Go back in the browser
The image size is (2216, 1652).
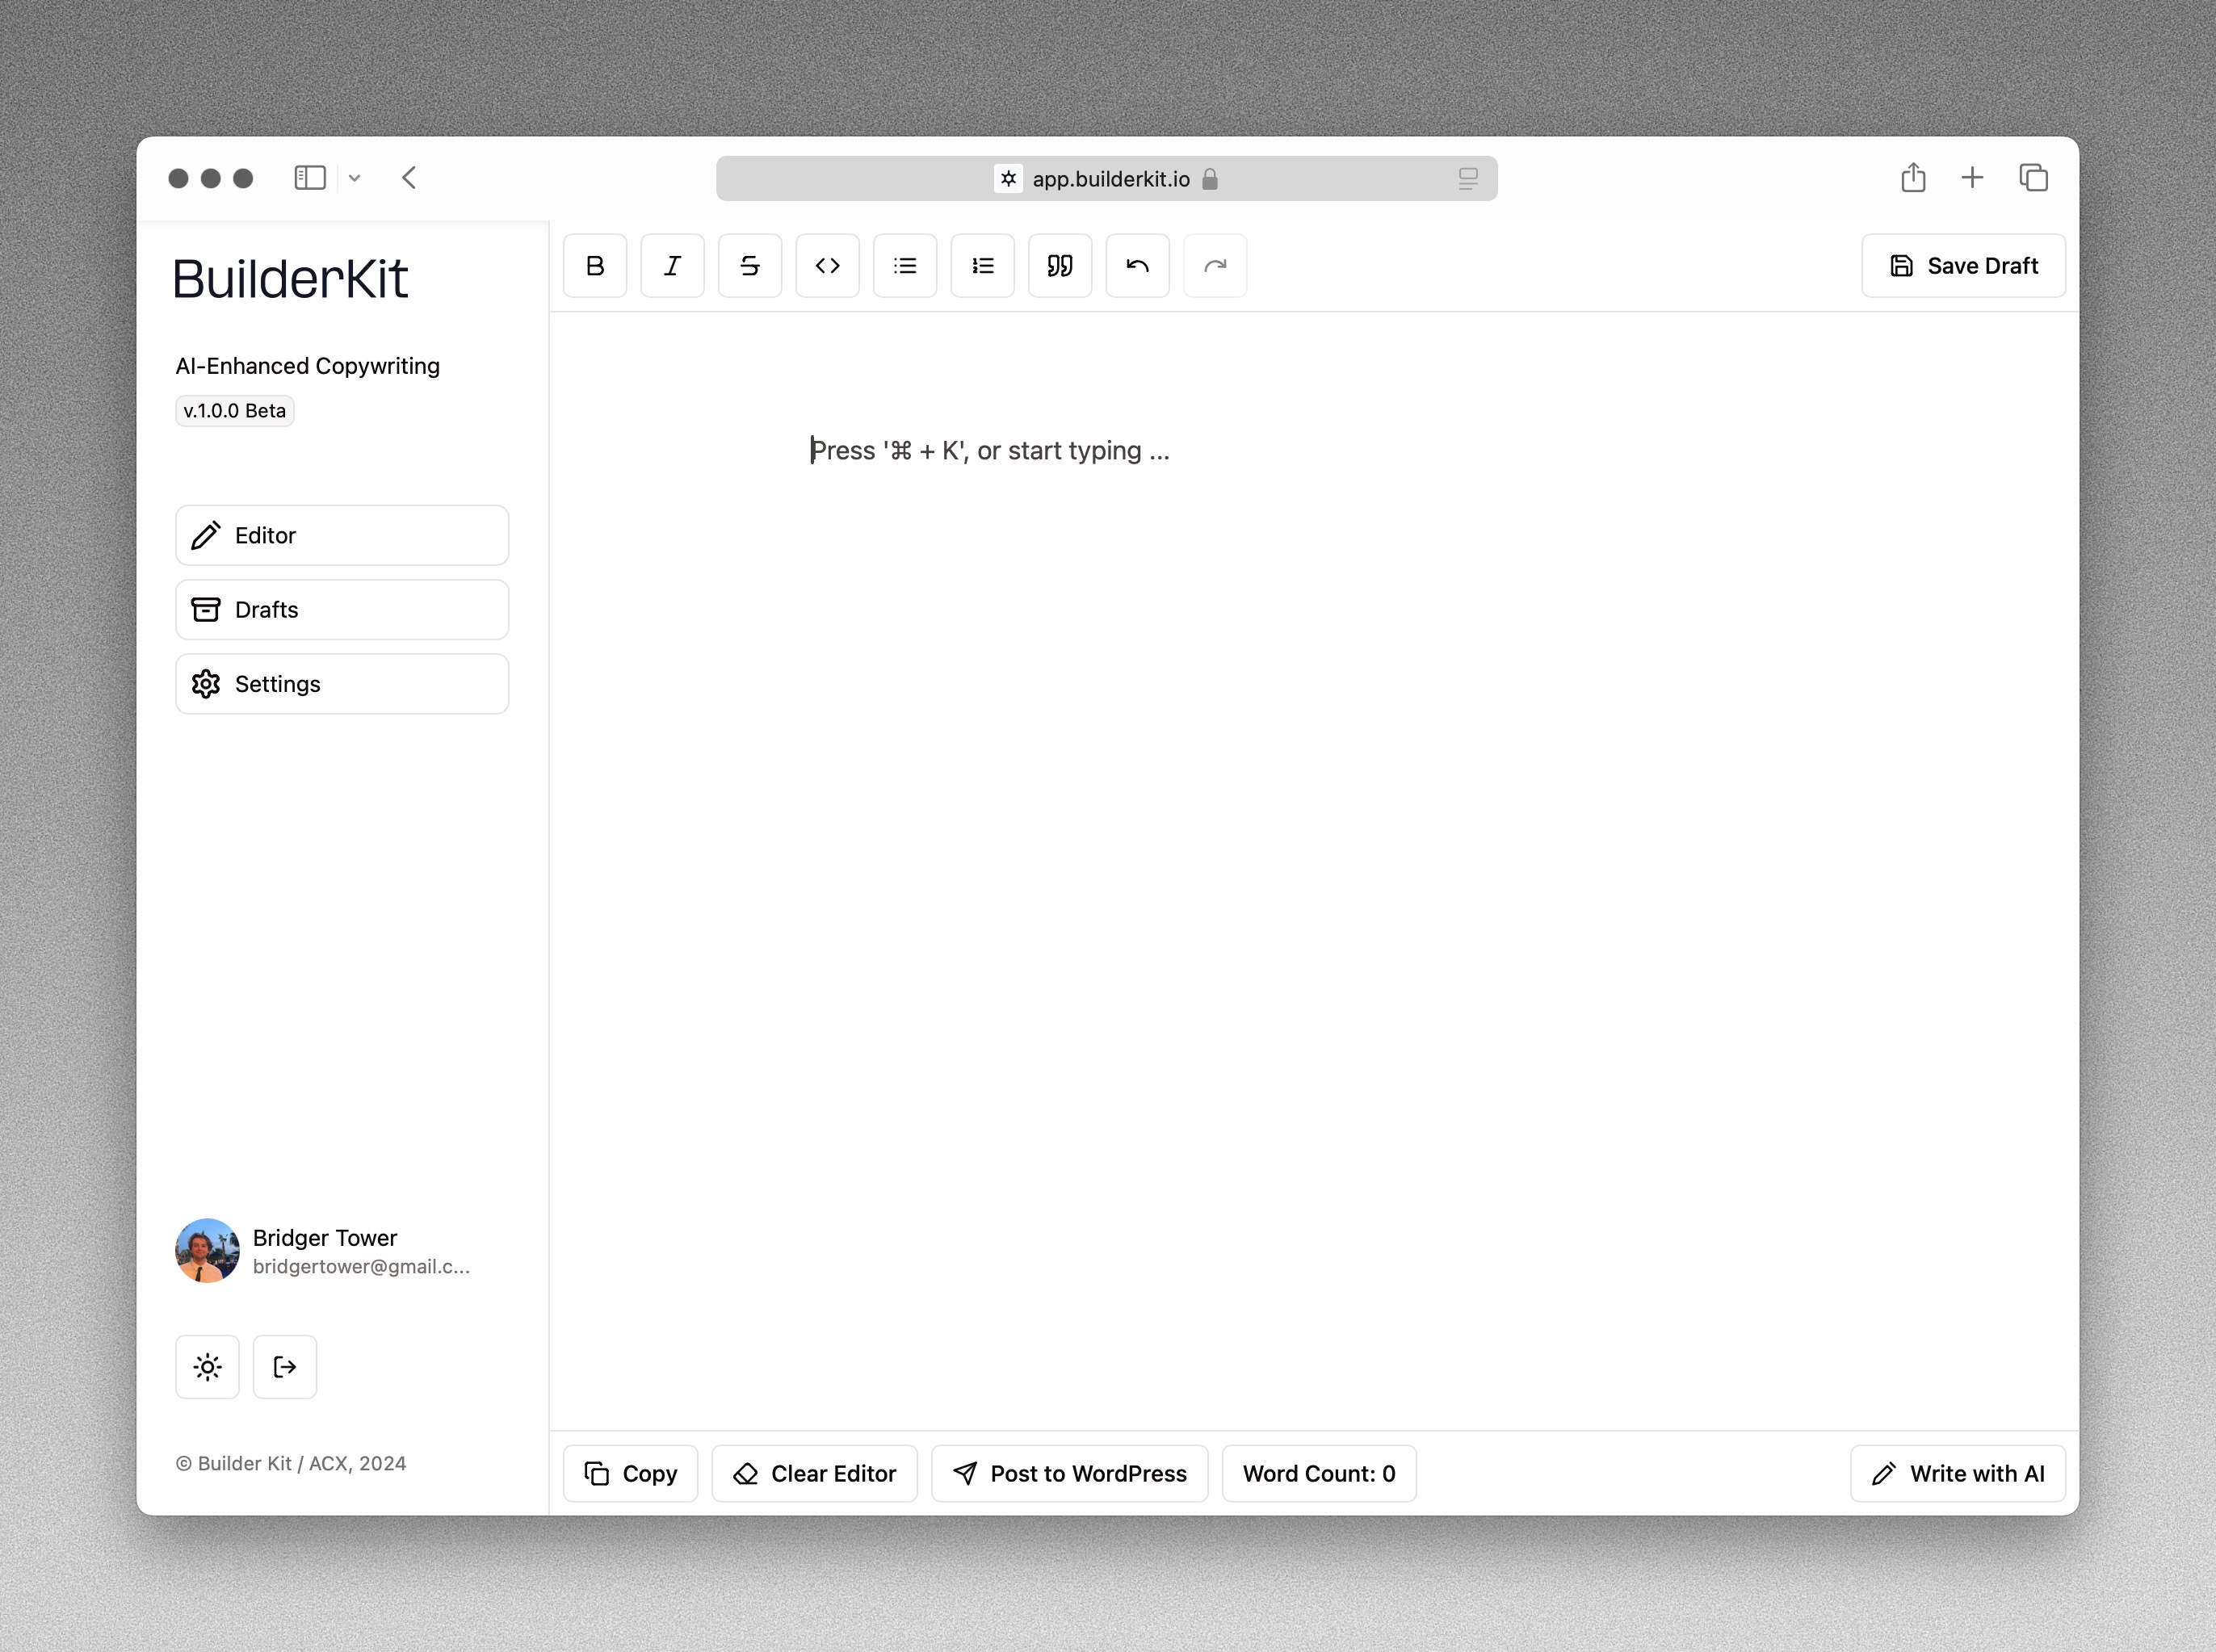coord(409,178)
